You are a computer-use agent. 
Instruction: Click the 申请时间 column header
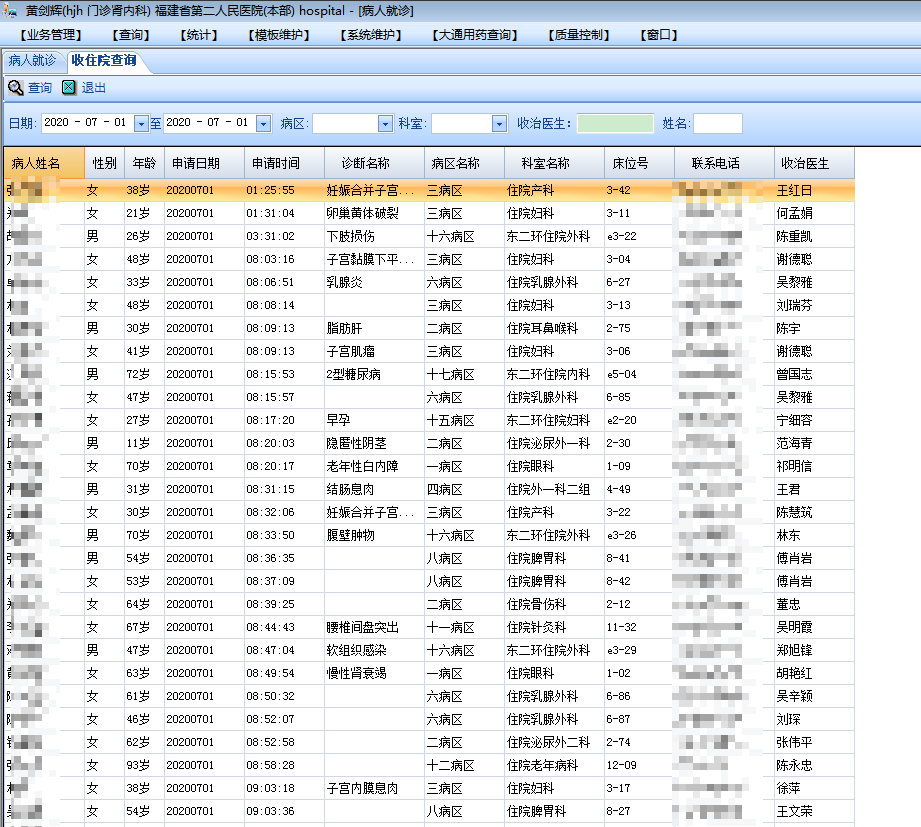click(x=284, y=163)
